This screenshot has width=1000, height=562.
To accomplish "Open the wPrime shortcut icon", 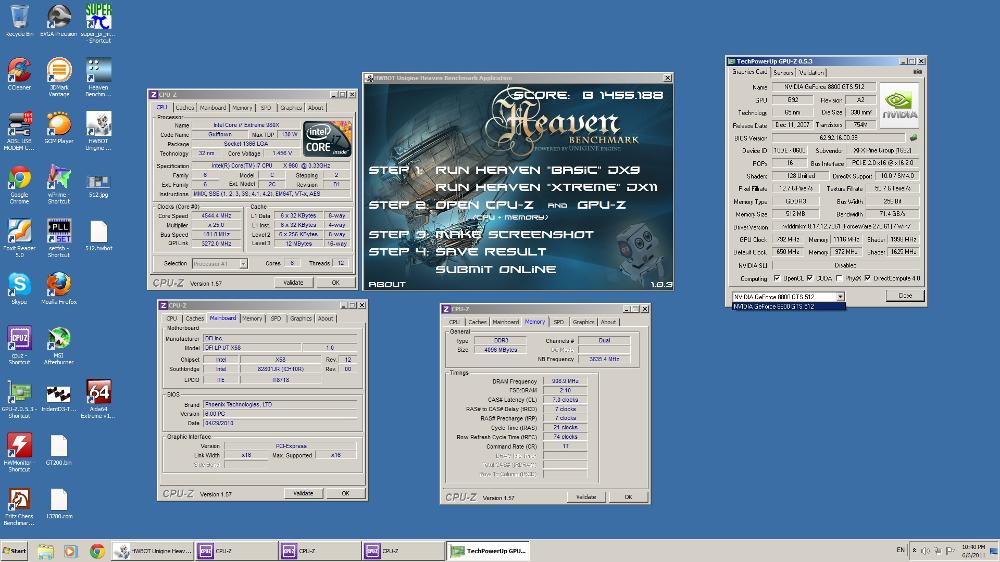I will (59, 184).
